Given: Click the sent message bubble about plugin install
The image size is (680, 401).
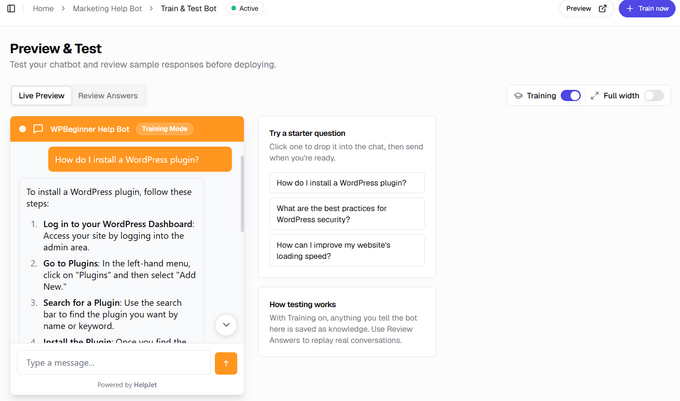Looking at the screenshot, I should coord(140,160).
